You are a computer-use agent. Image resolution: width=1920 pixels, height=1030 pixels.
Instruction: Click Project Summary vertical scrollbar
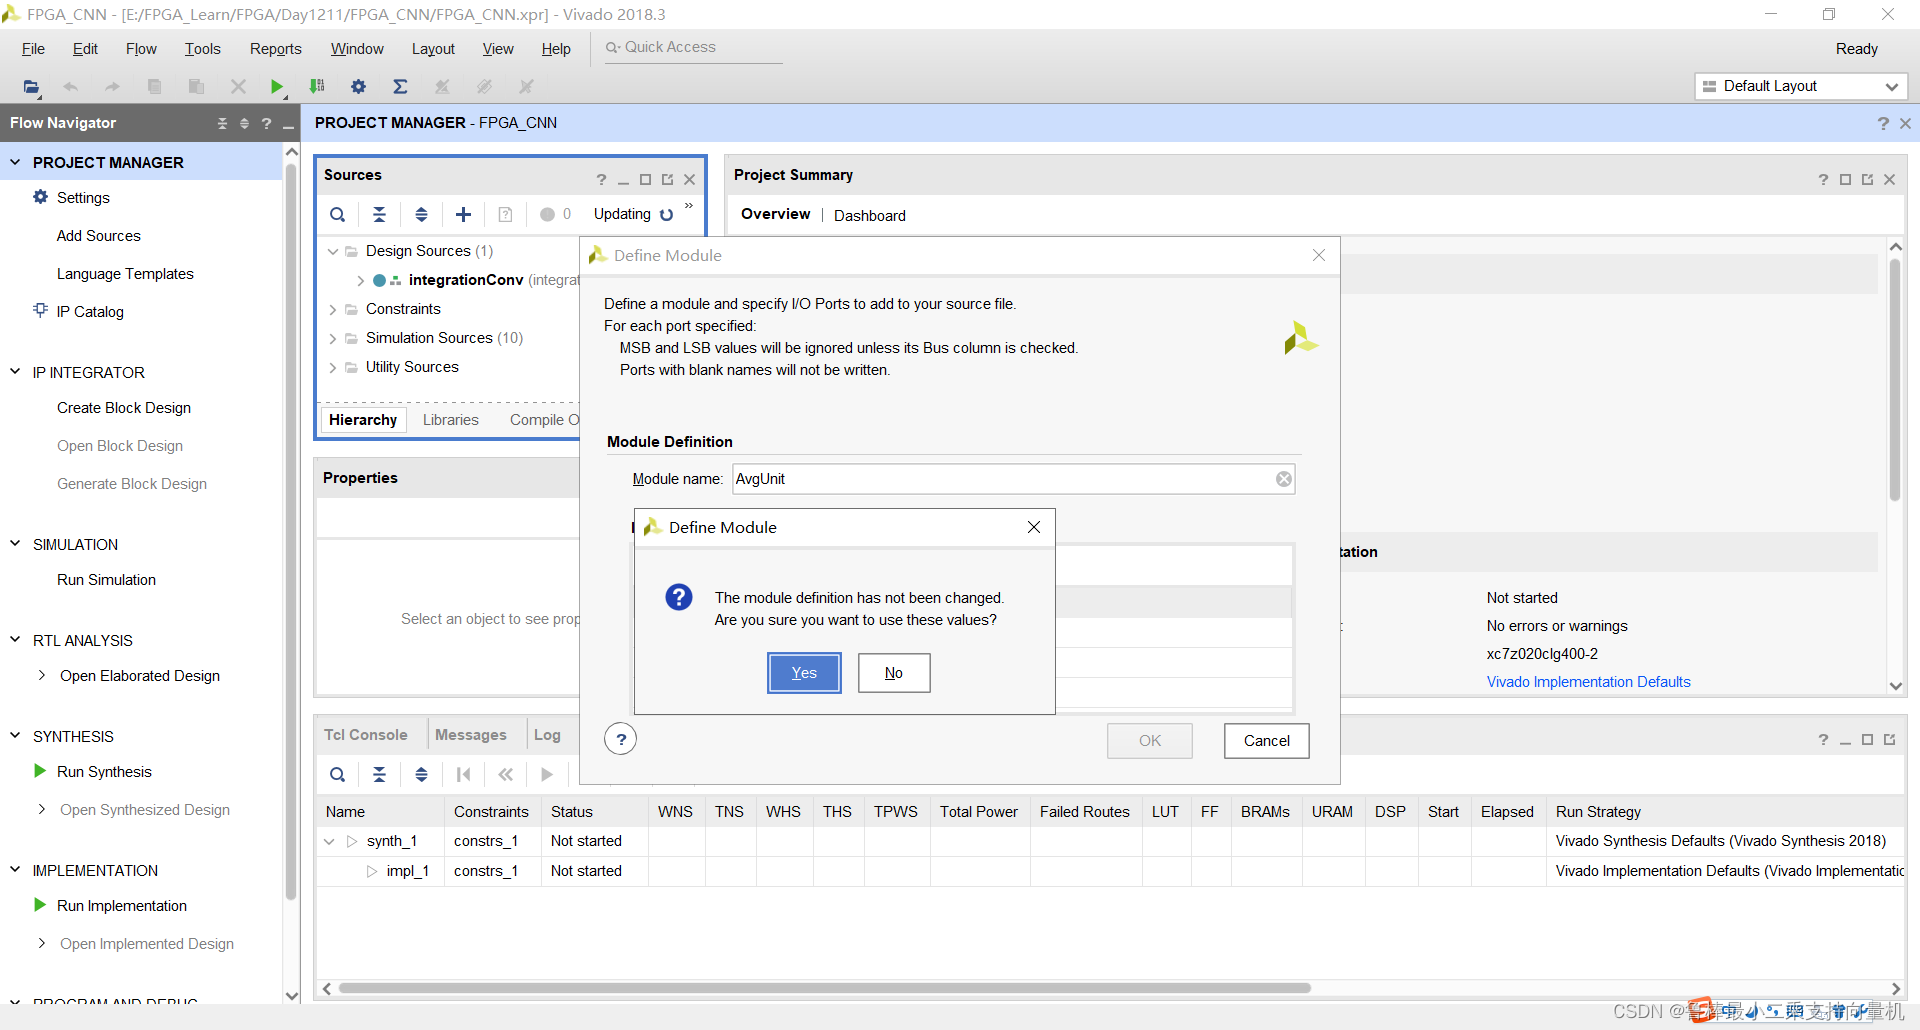(1894, 380)
